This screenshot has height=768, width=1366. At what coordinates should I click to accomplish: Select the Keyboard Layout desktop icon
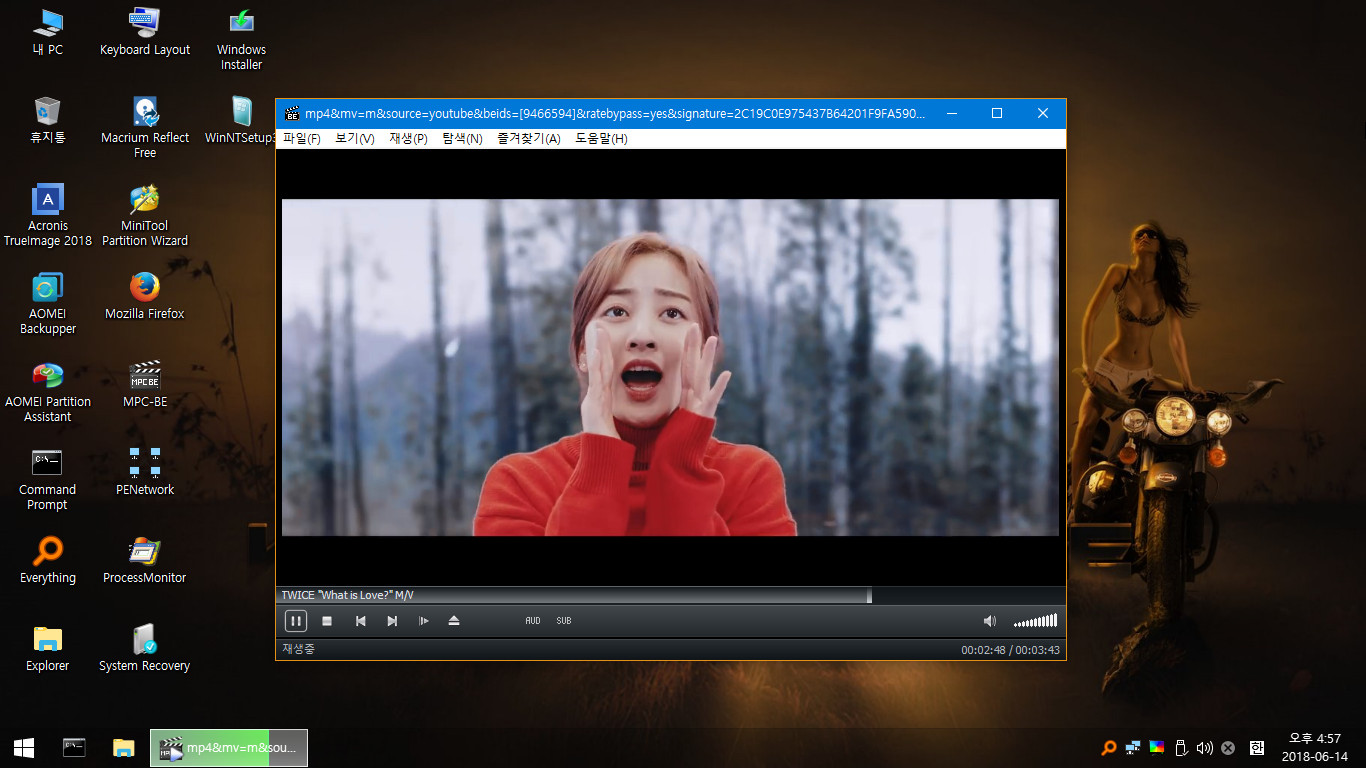[x=145, y=32]
